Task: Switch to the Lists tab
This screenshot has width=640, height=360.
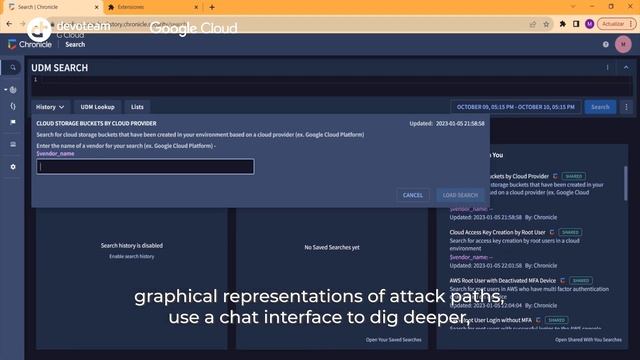Action: (137, 107)
